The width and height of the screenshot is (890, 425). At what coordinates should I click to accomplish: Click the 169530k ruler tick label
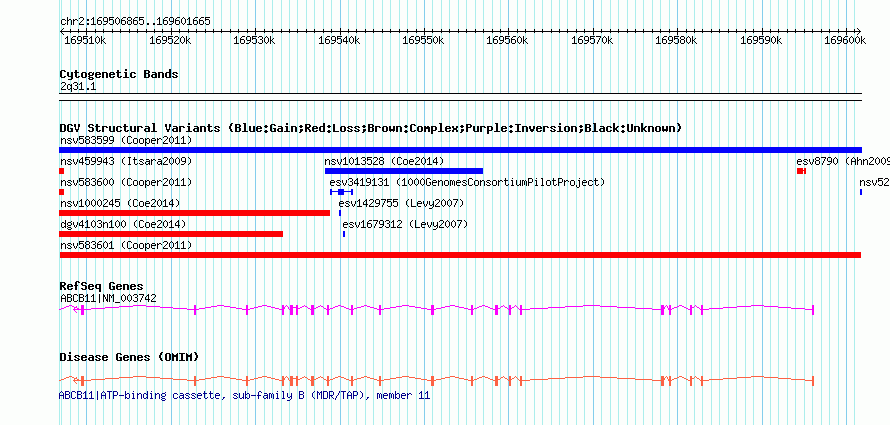coord(255,40)
